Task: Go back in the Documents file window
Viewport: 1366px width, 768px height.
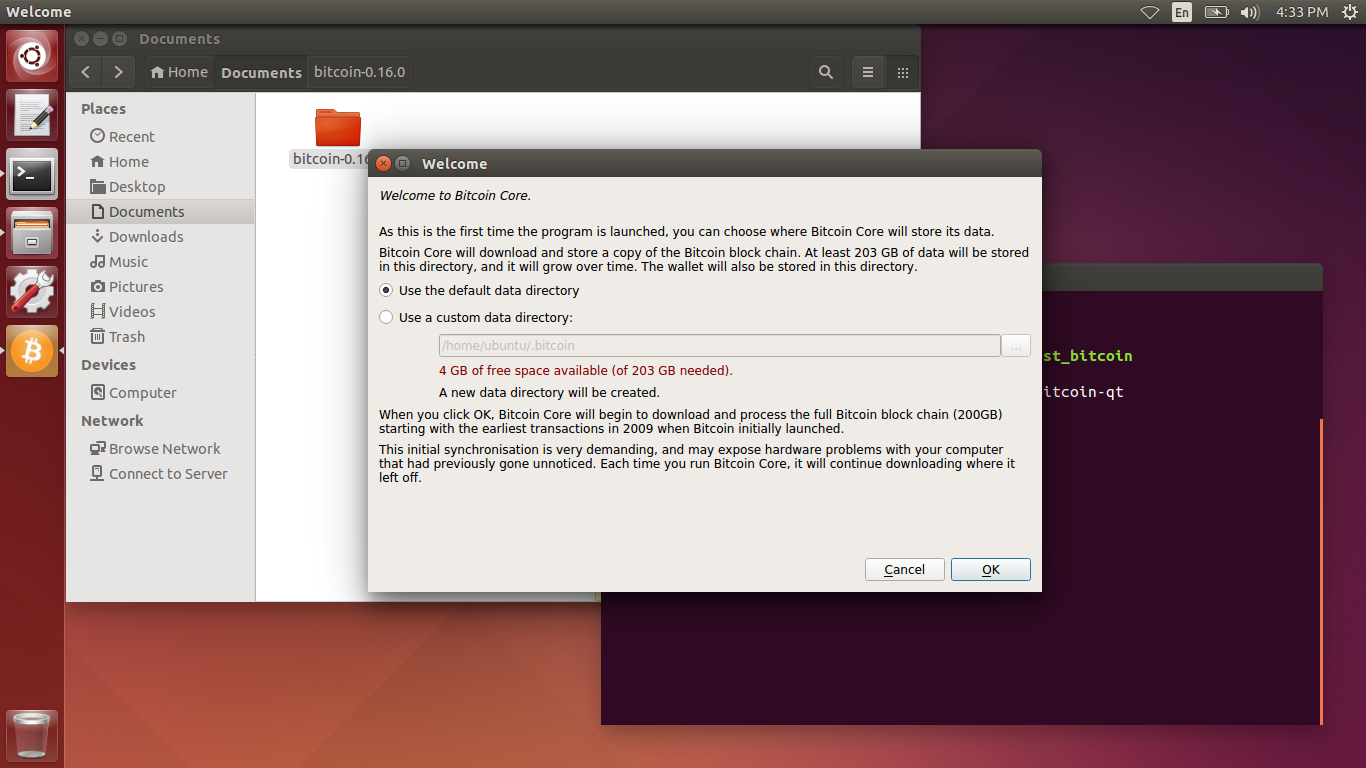Action: (x=86, y=72)
